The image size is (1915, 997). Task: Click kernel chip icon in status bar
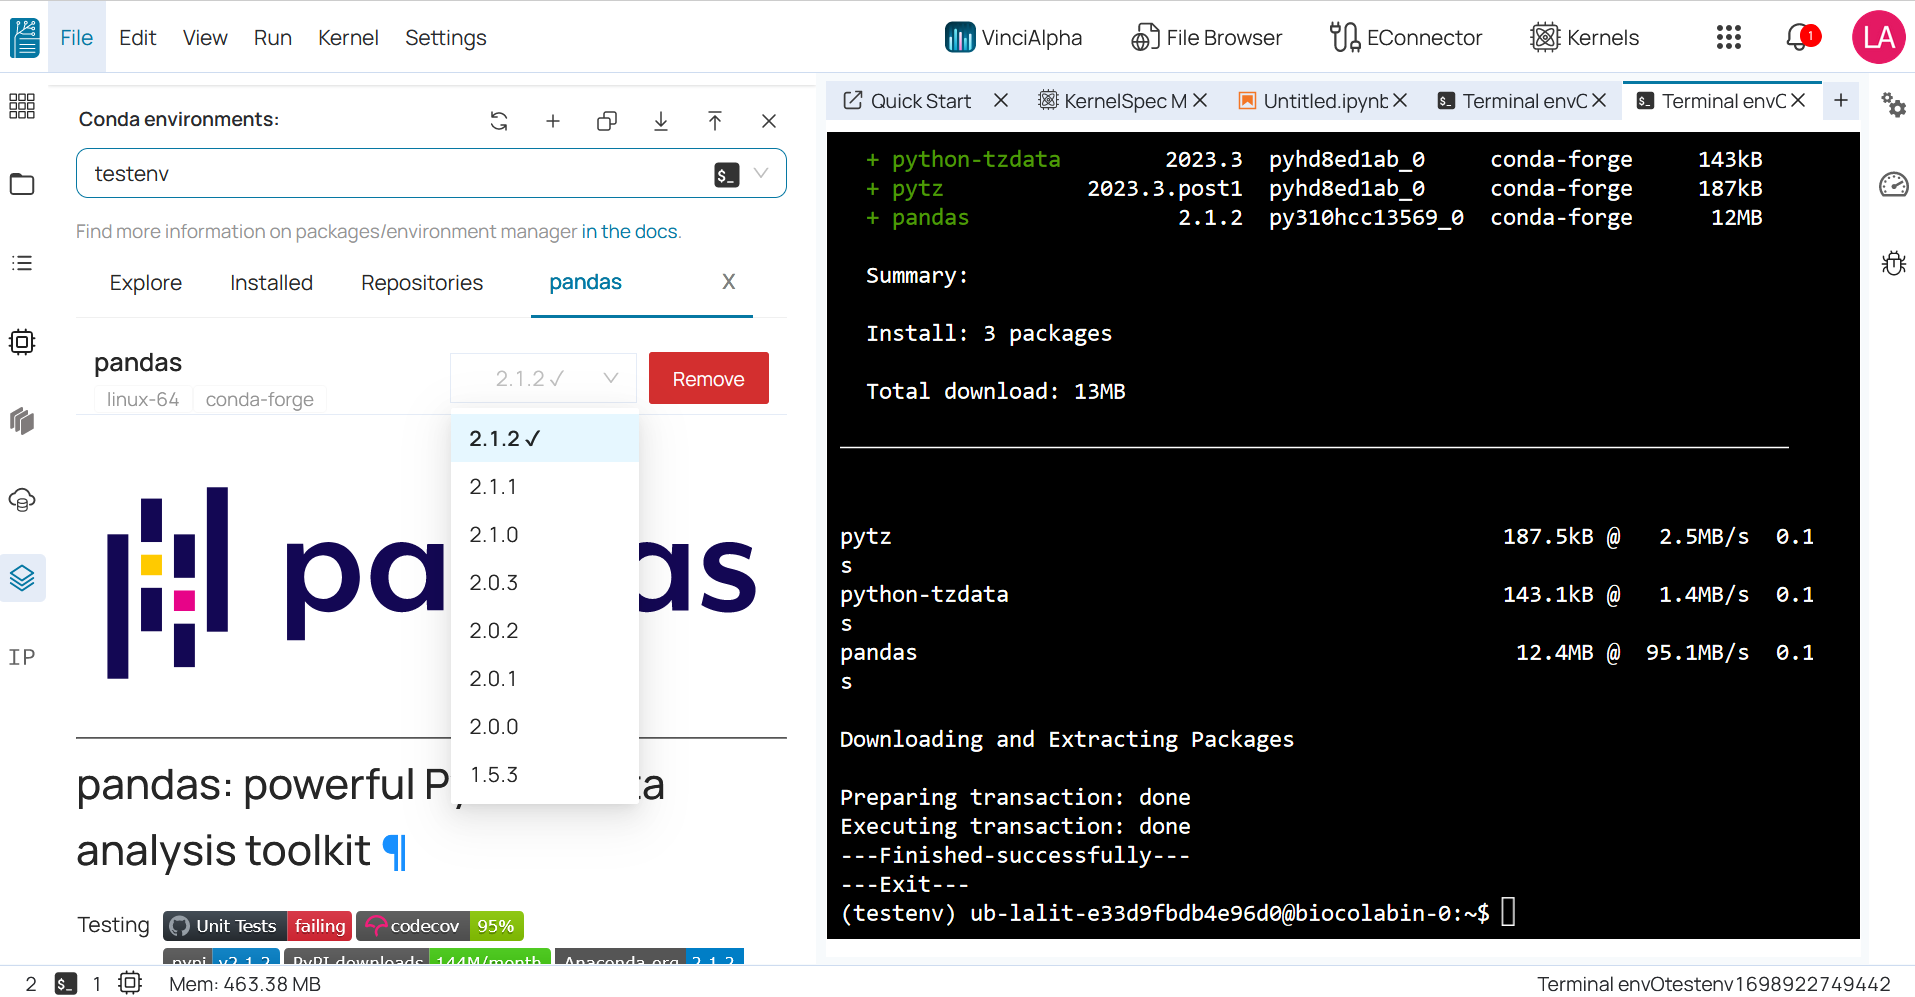130,983
